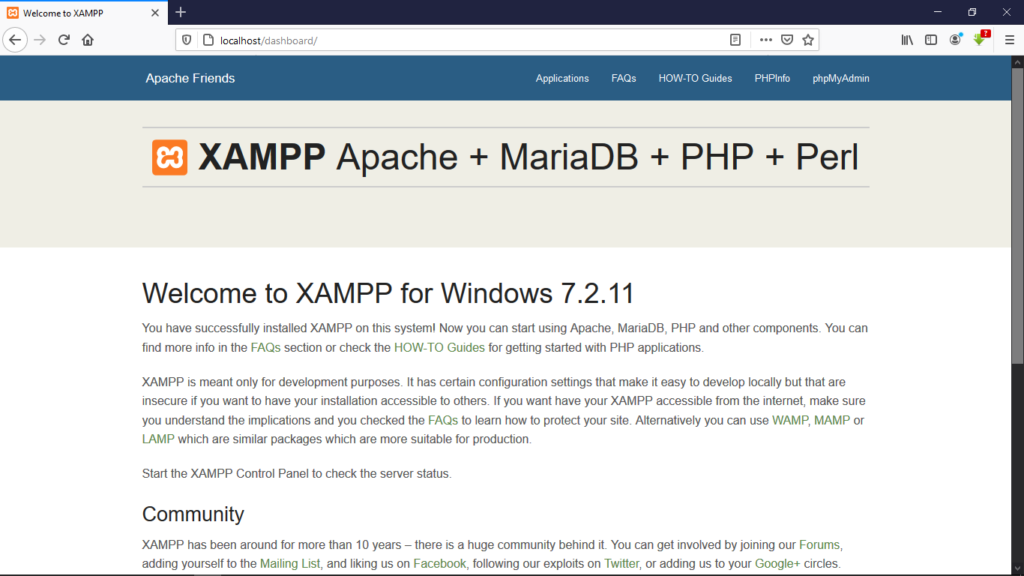Go back using the browser back arrow
This screenshot has height=576, width=1024.
[15, 40]
